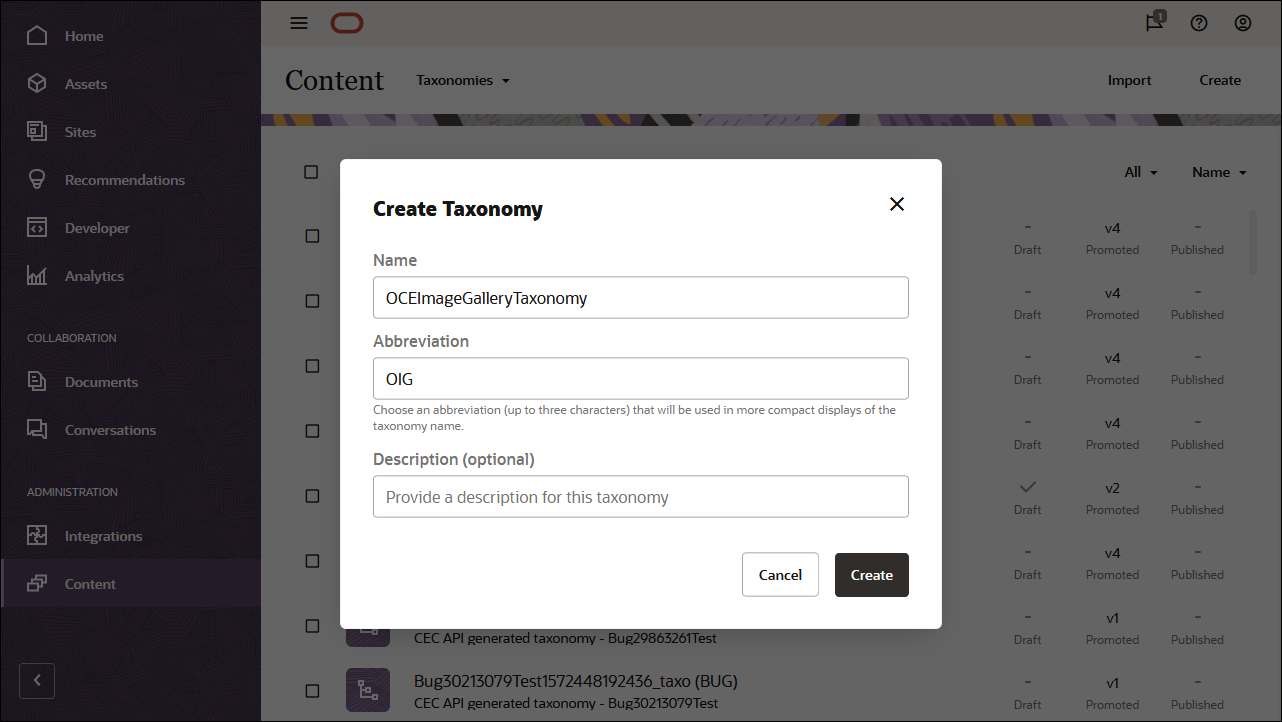The image size is (1282, 722).
Task: Open Integrations under Administration
Action: coord(105,535)
